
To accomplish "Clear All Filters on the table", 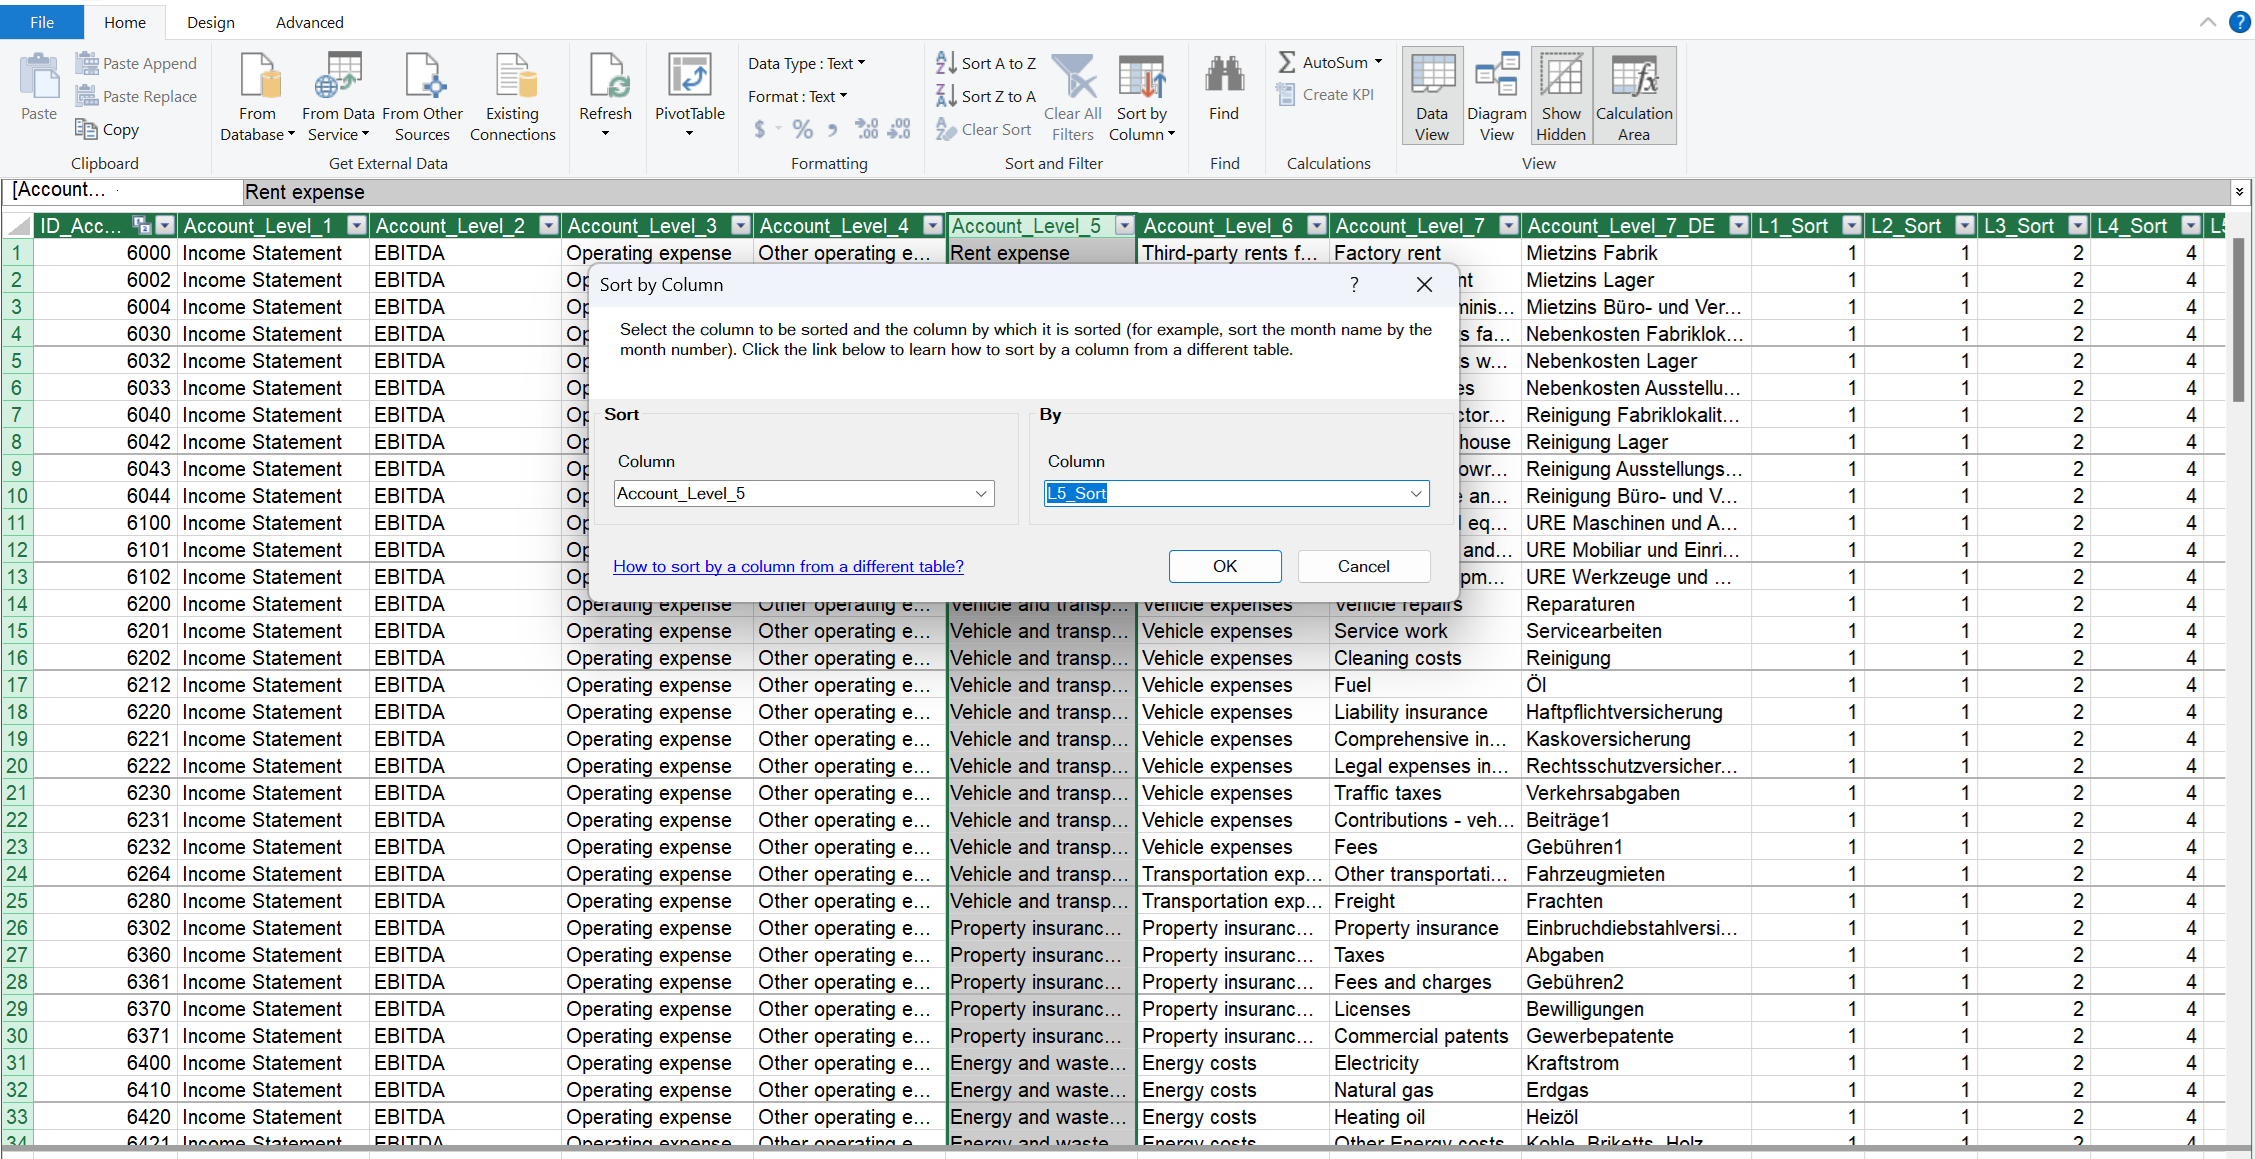I will (1072, 97).
